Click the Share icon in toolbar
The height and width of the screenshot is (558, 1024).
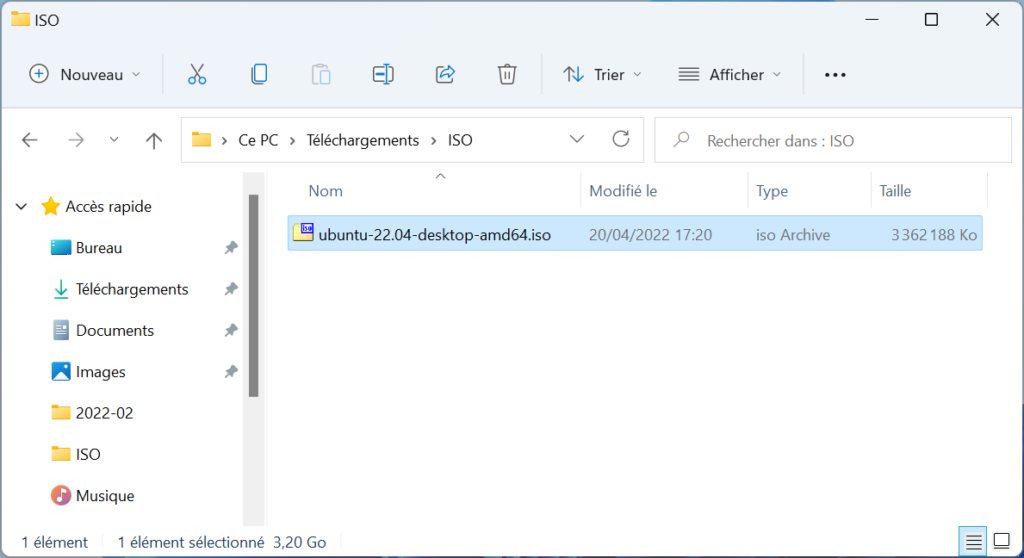(x=445, y=74)
